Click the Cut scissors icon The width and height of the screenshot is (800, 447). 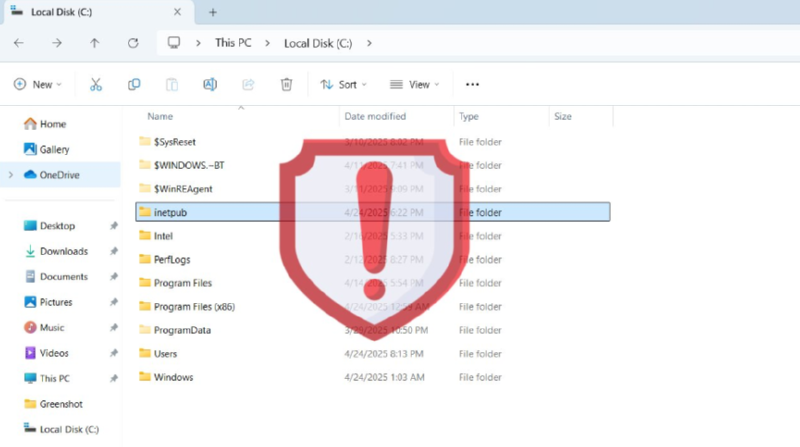[x=96, y=85]
